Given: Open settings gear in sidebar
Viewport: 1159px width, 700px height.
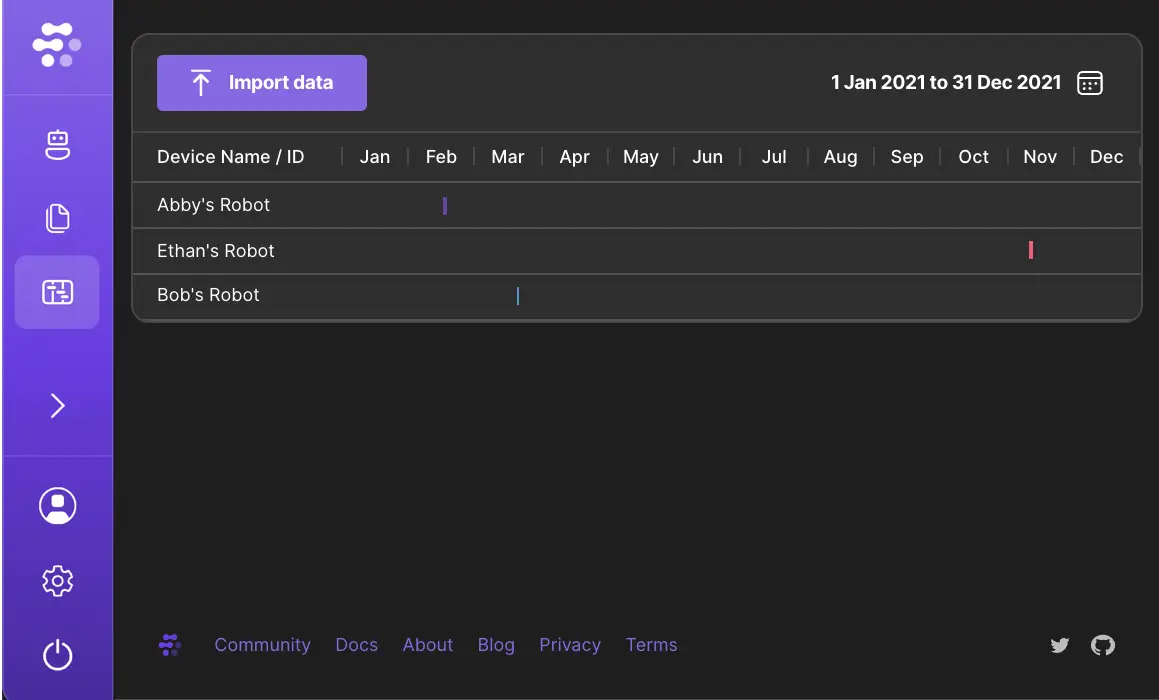Looking at the screenshot, I should [57, 580].
